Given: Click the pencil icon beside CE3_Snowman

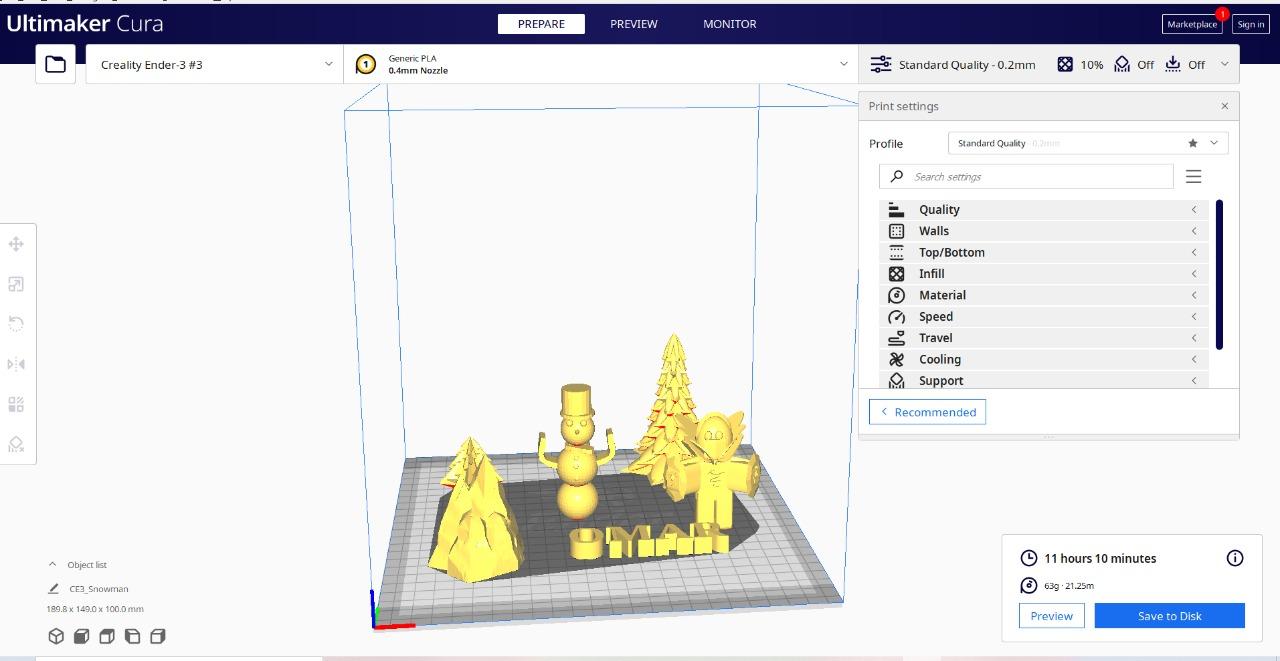Looking at the screenshot, I should pyautogui.click(x=53, y=589).
